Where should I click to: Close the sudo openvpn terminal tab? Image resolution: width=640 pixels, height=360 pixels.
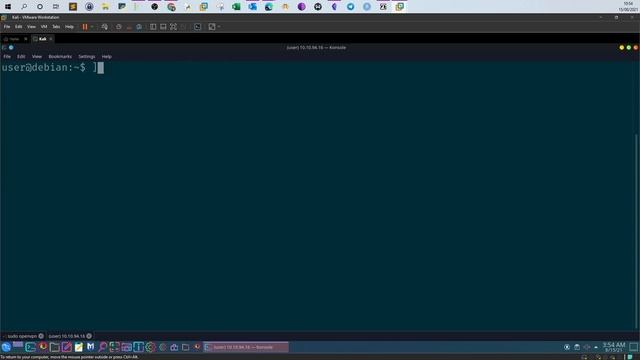click(x=41, y=336)
